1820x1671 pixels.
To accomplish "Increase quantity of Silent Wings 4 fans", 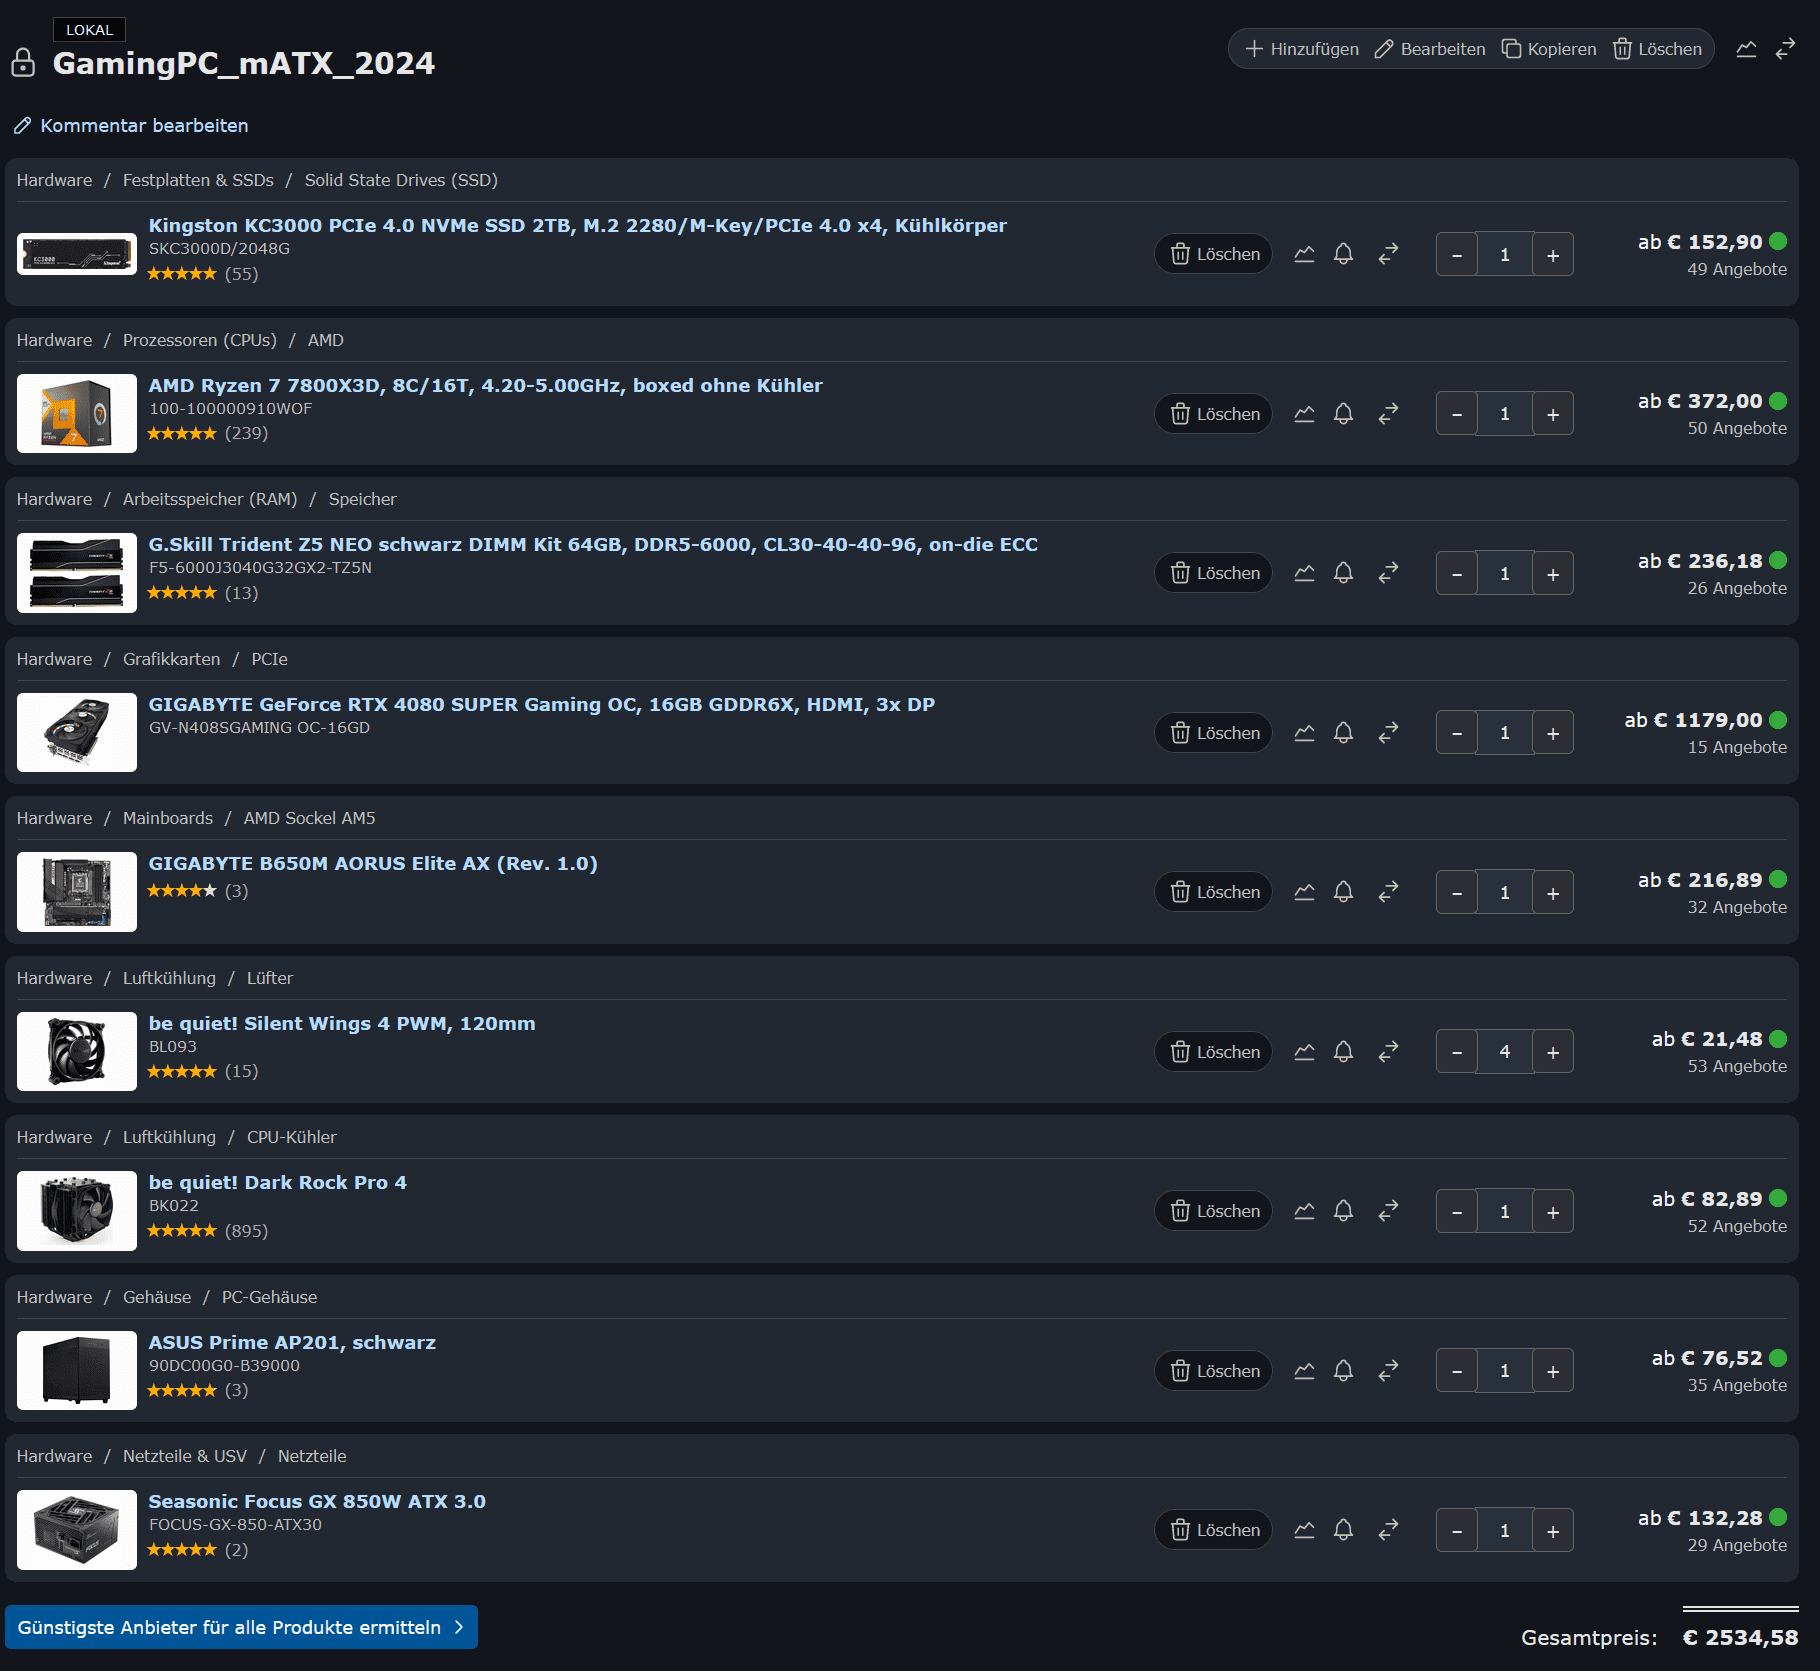I will click(x=1553, y=1052).
